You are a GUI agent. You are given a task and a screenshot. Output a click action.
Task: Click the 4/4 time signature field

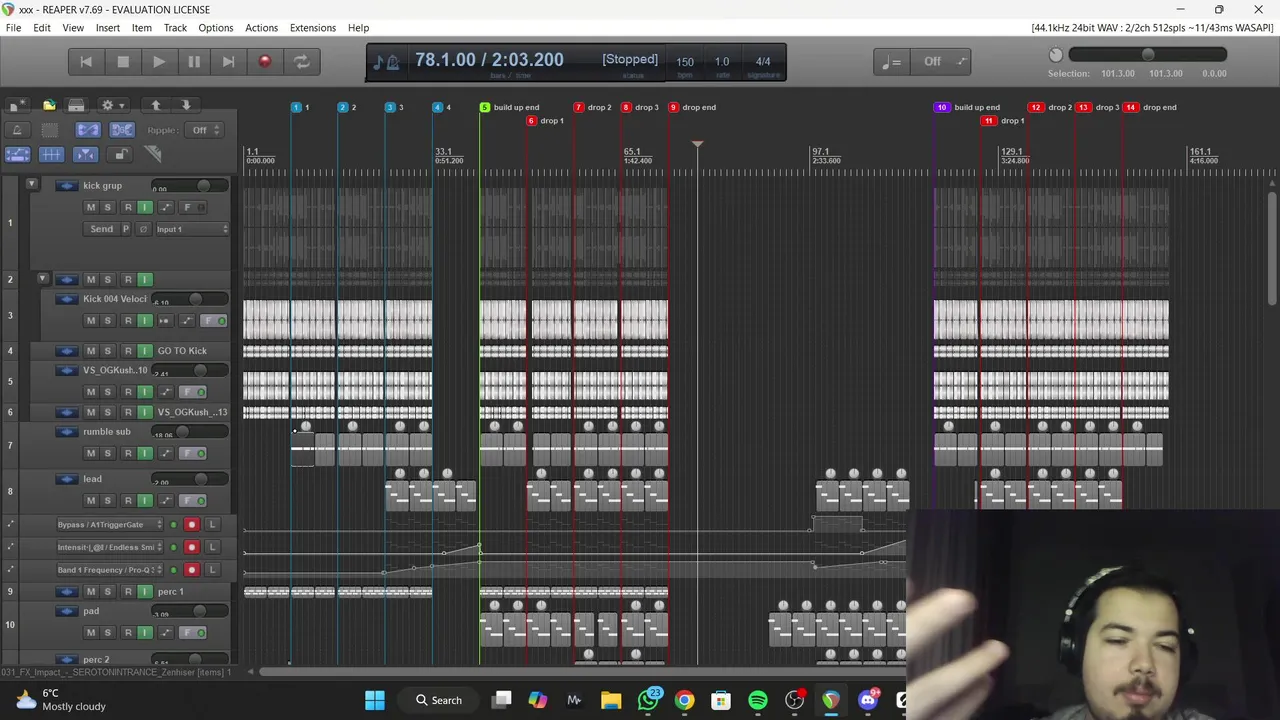coord(763,62)
